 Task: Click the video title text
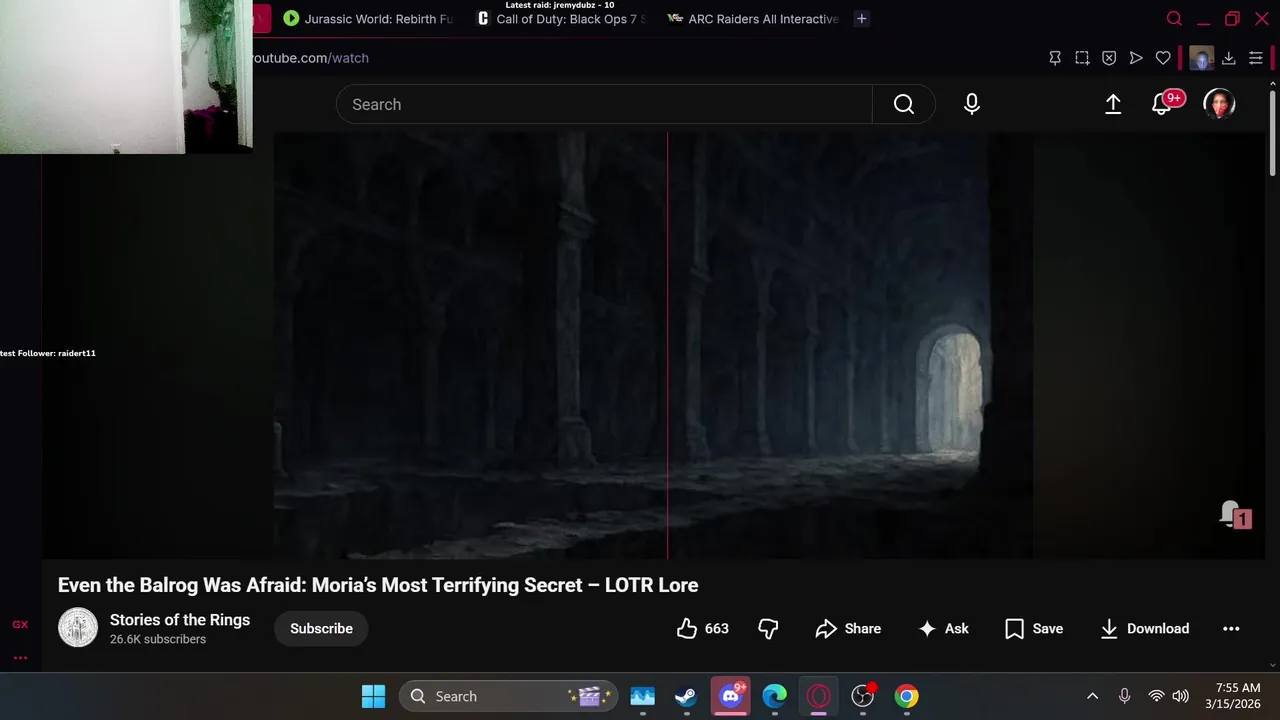(378, 585)
